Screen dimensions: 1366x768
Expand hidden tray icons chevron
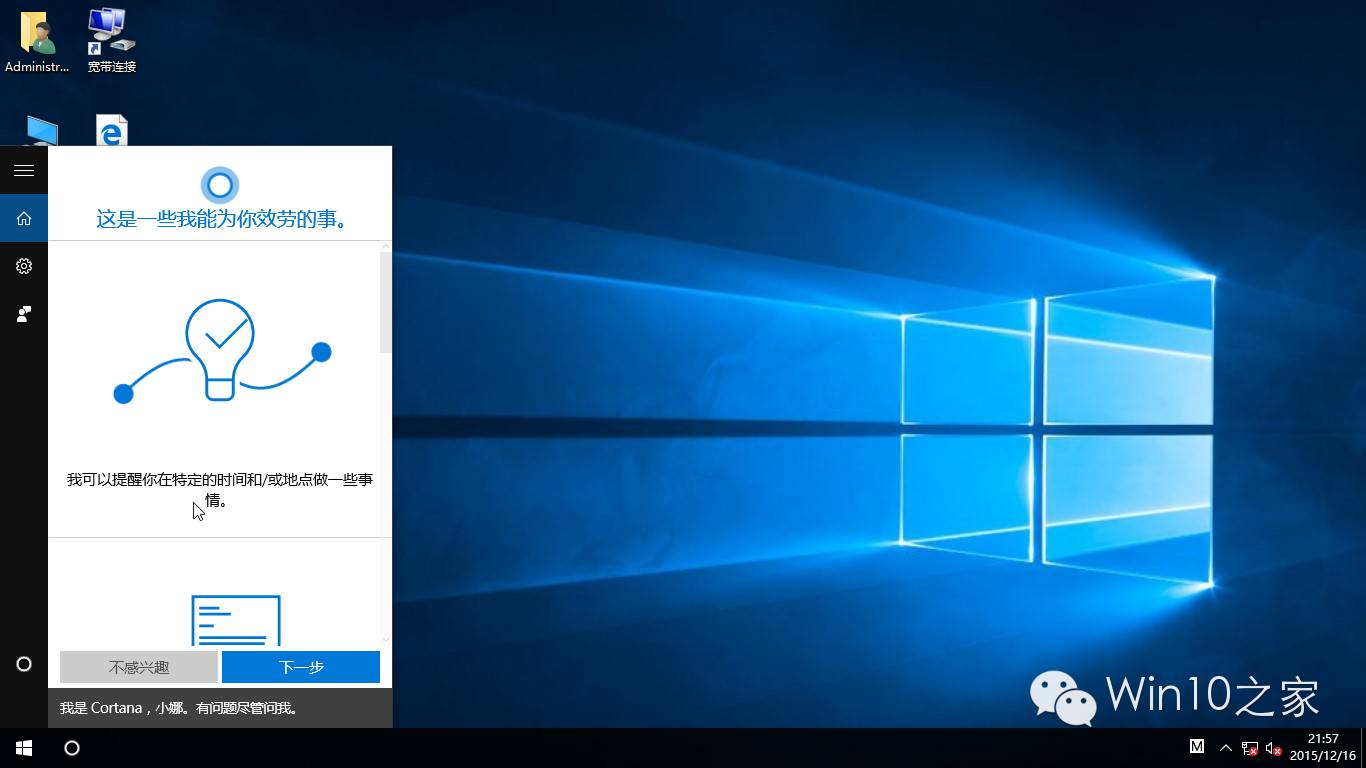(1225, 748)
